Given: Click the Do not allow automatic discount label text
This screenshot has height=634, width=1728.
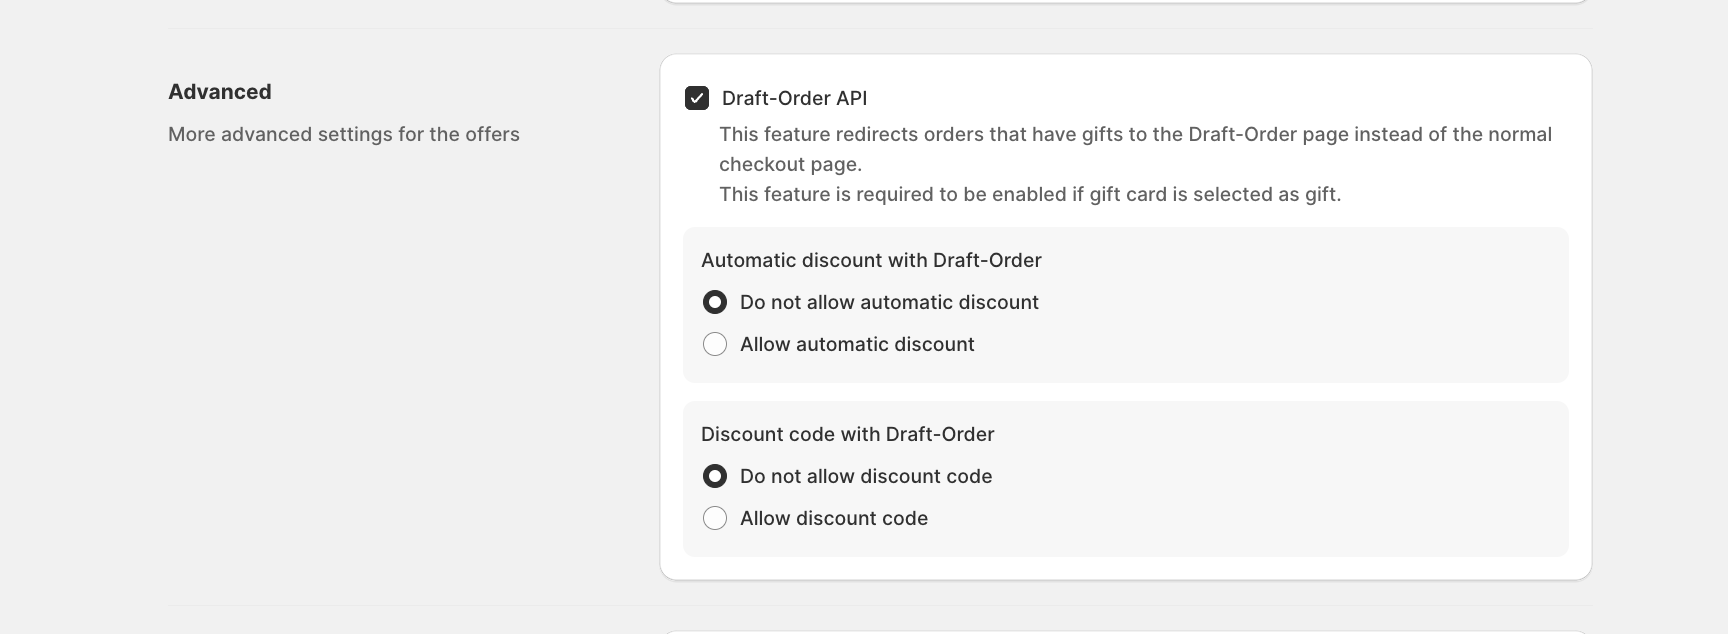Looking at the screenshot, I should click(889, 302).
